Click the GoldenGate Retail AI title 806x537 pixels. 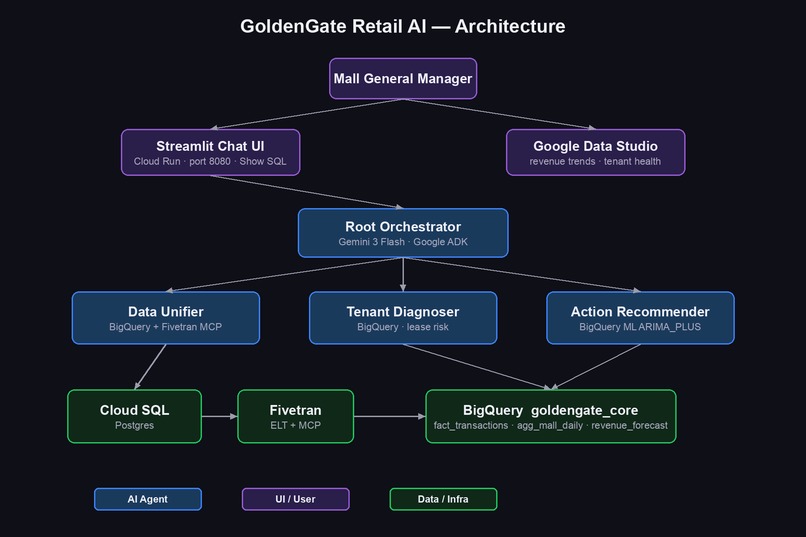coord(402,26)
